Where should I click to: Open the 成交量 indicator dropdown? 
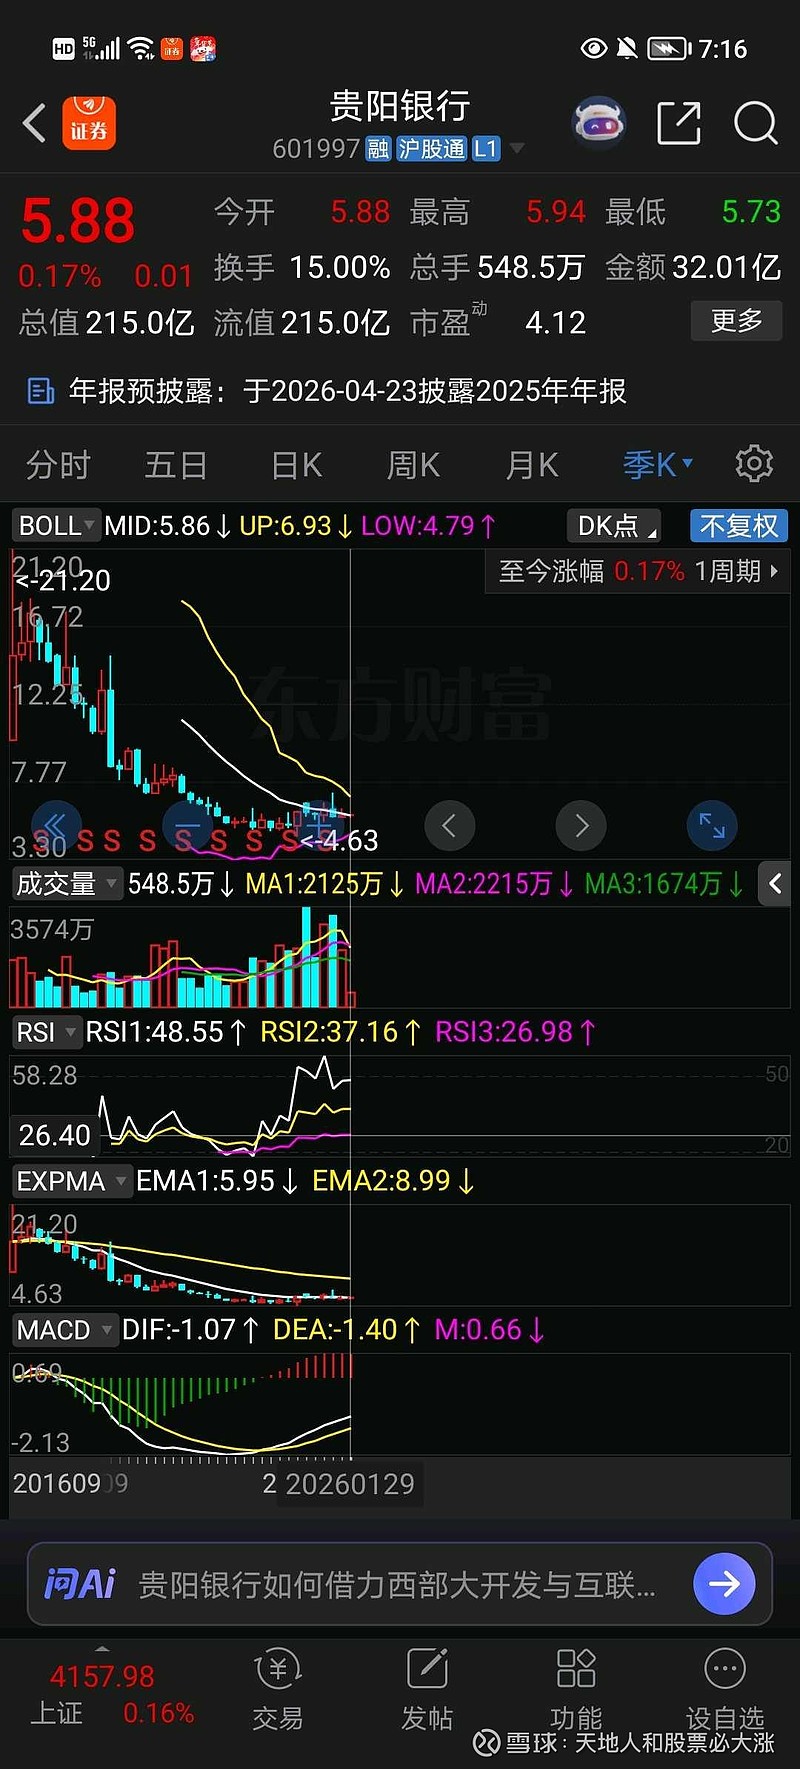click(x=66, y=884)
